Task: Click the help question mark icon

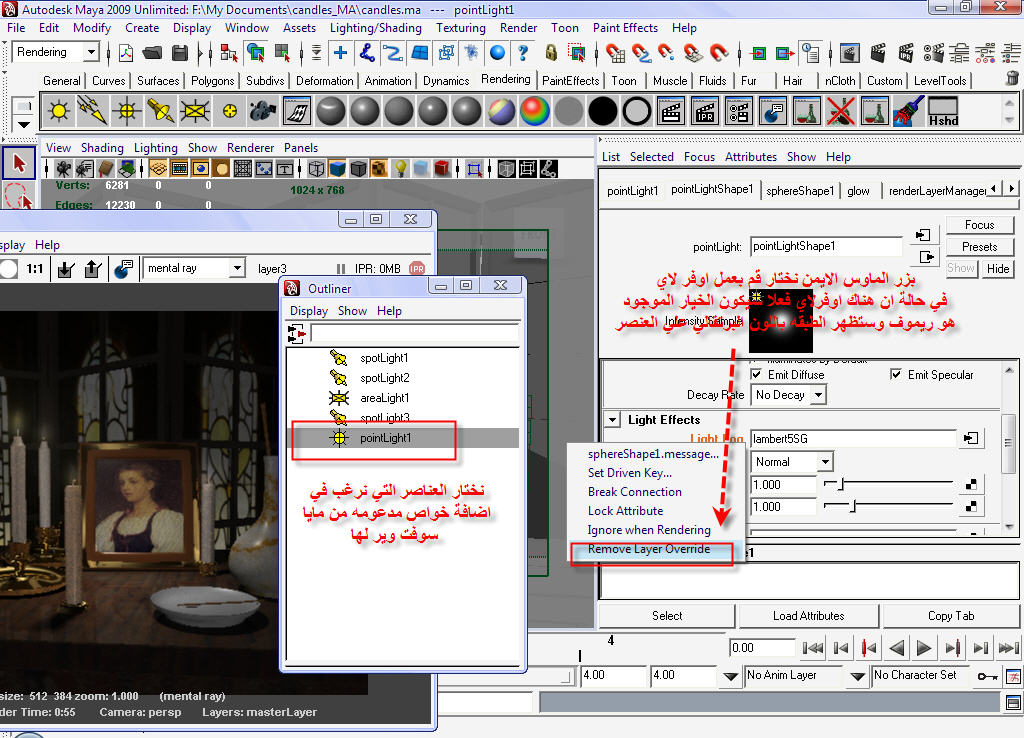Action: pos(523,52)
